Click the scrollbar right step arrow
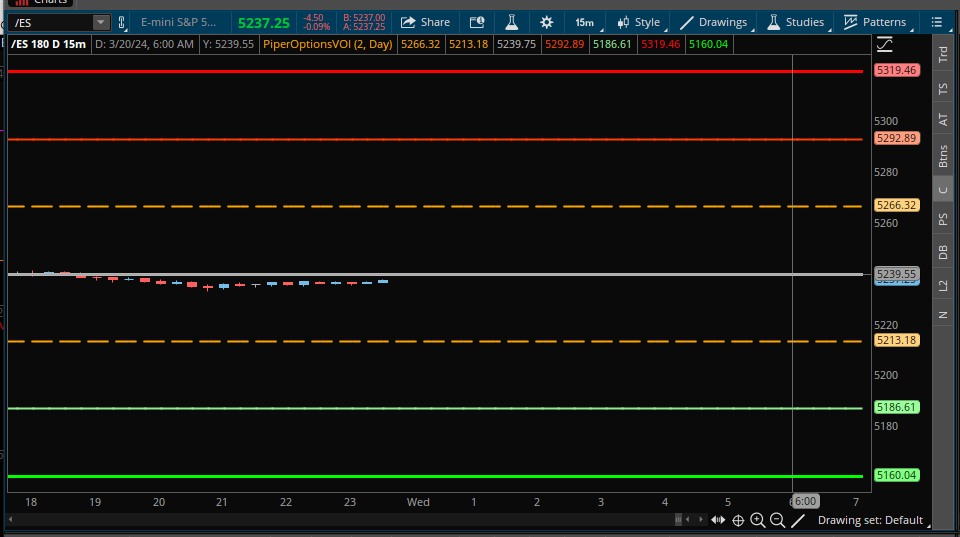Screen dimensions: 960x537 [701, 520]
